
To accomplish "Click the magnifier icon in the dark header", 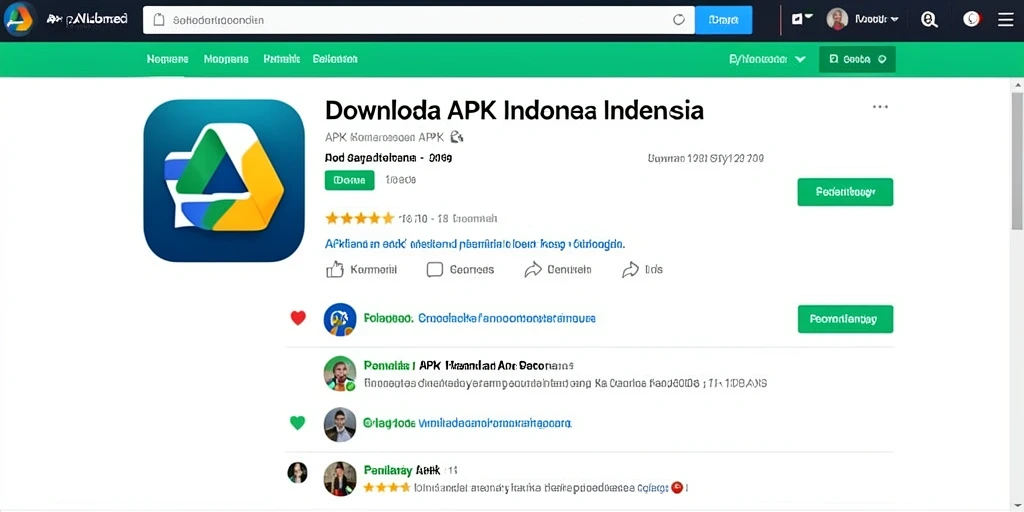I will [x=929, y=20].
